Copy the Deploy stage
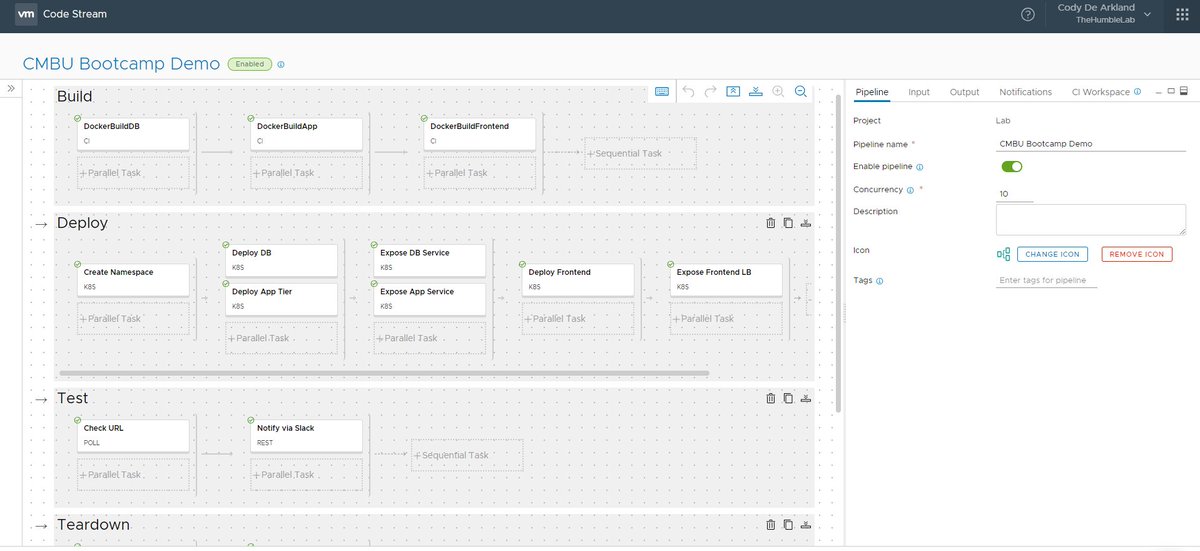The height and width of the screenshot is (551, 1200). point(788,223)
